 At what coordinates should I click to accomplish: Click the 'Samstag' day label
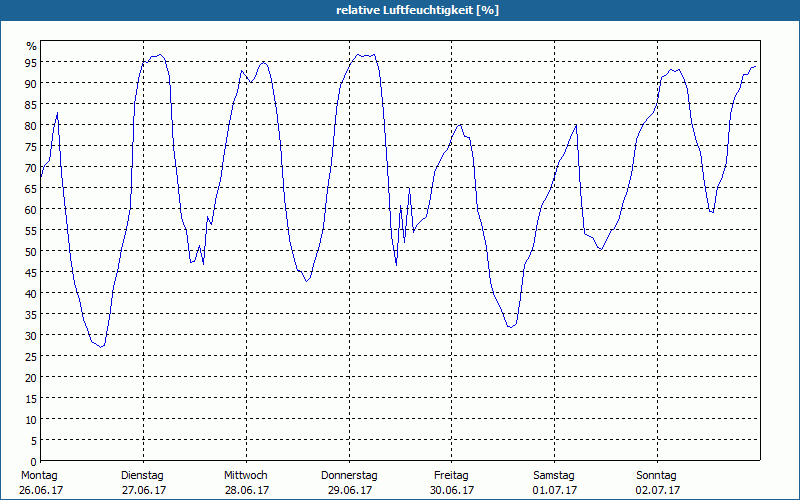(x=554, y=476)
